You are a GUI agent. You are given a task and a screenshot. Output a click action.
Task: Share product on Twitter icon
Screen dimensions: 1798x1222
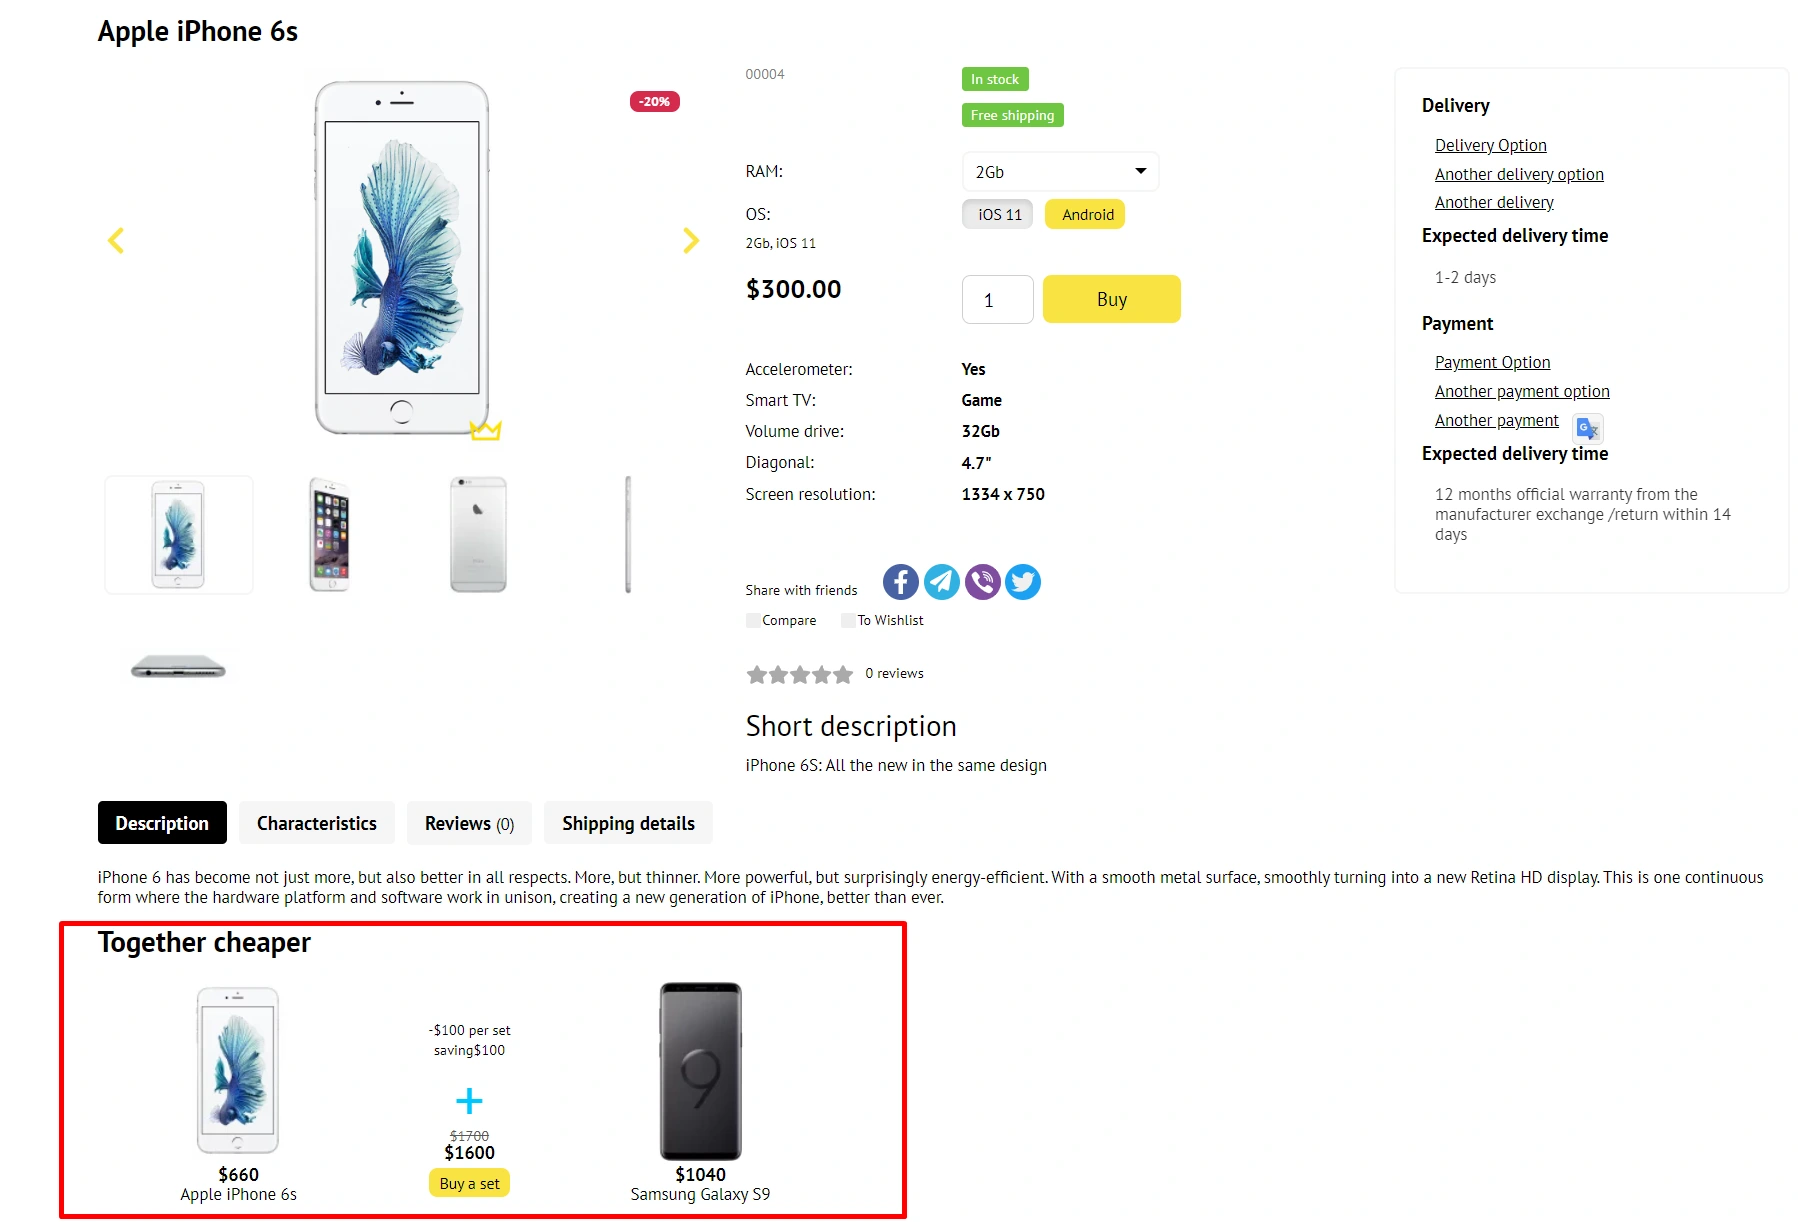tap(1022, 582)
